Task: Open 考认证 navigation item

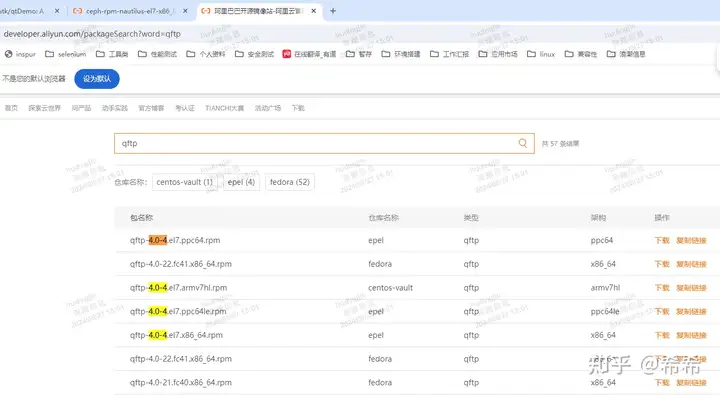Action: click(185, 108)
